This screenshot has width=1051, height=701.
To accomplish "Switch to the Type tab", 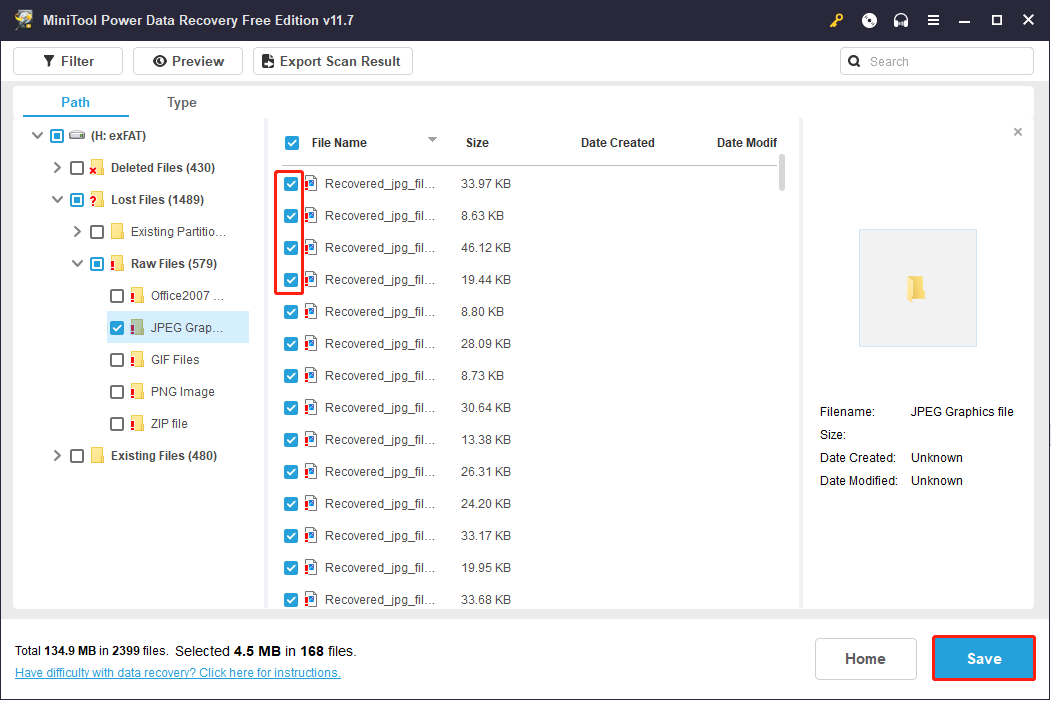I will (x=181, y=102).
